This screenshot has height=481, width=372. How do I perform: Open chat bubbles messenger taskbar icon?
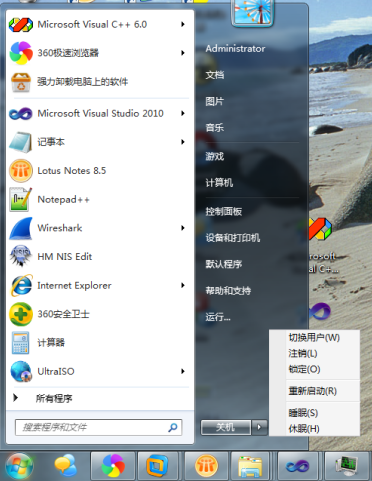pyautogui.click(x=66, y=466)
